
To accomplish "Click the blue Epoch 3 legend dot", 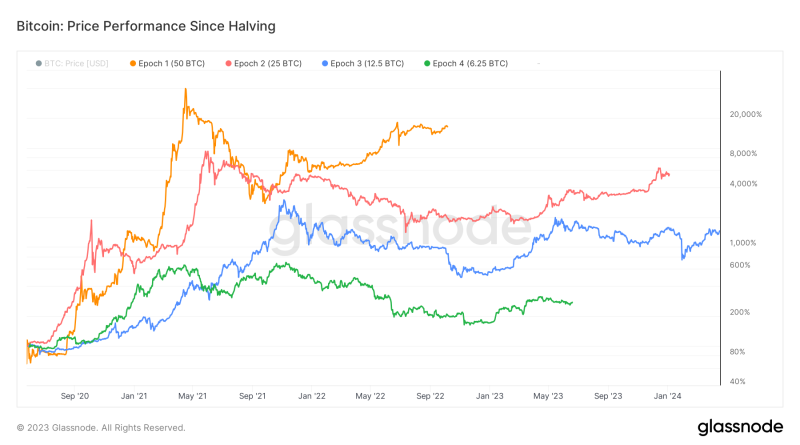I will pos(326,63).
